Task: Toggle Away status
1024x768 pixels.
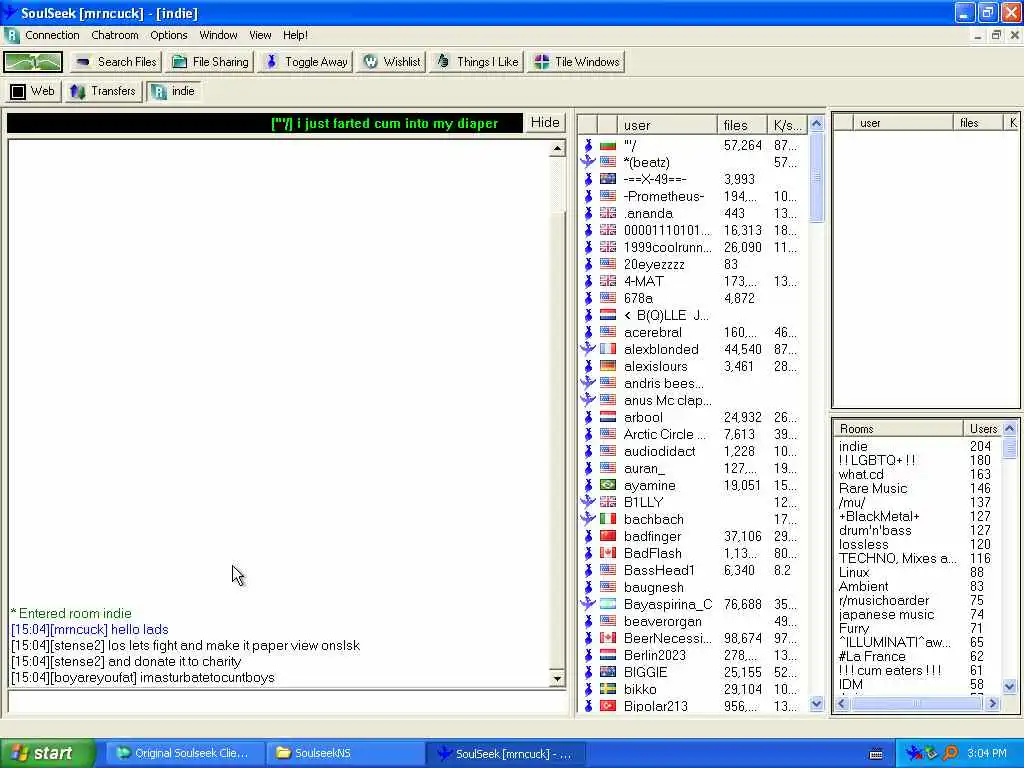Action: [x=306, y=62]
